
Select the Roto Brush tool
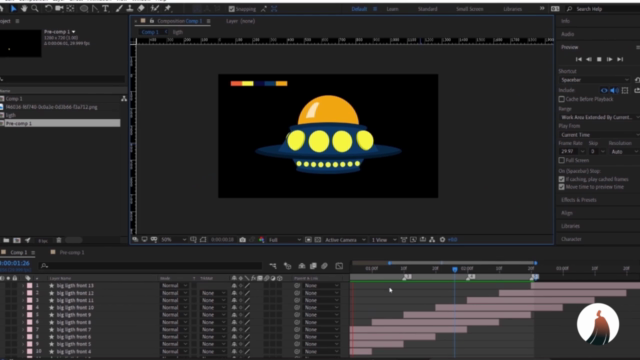click(155, 9)
